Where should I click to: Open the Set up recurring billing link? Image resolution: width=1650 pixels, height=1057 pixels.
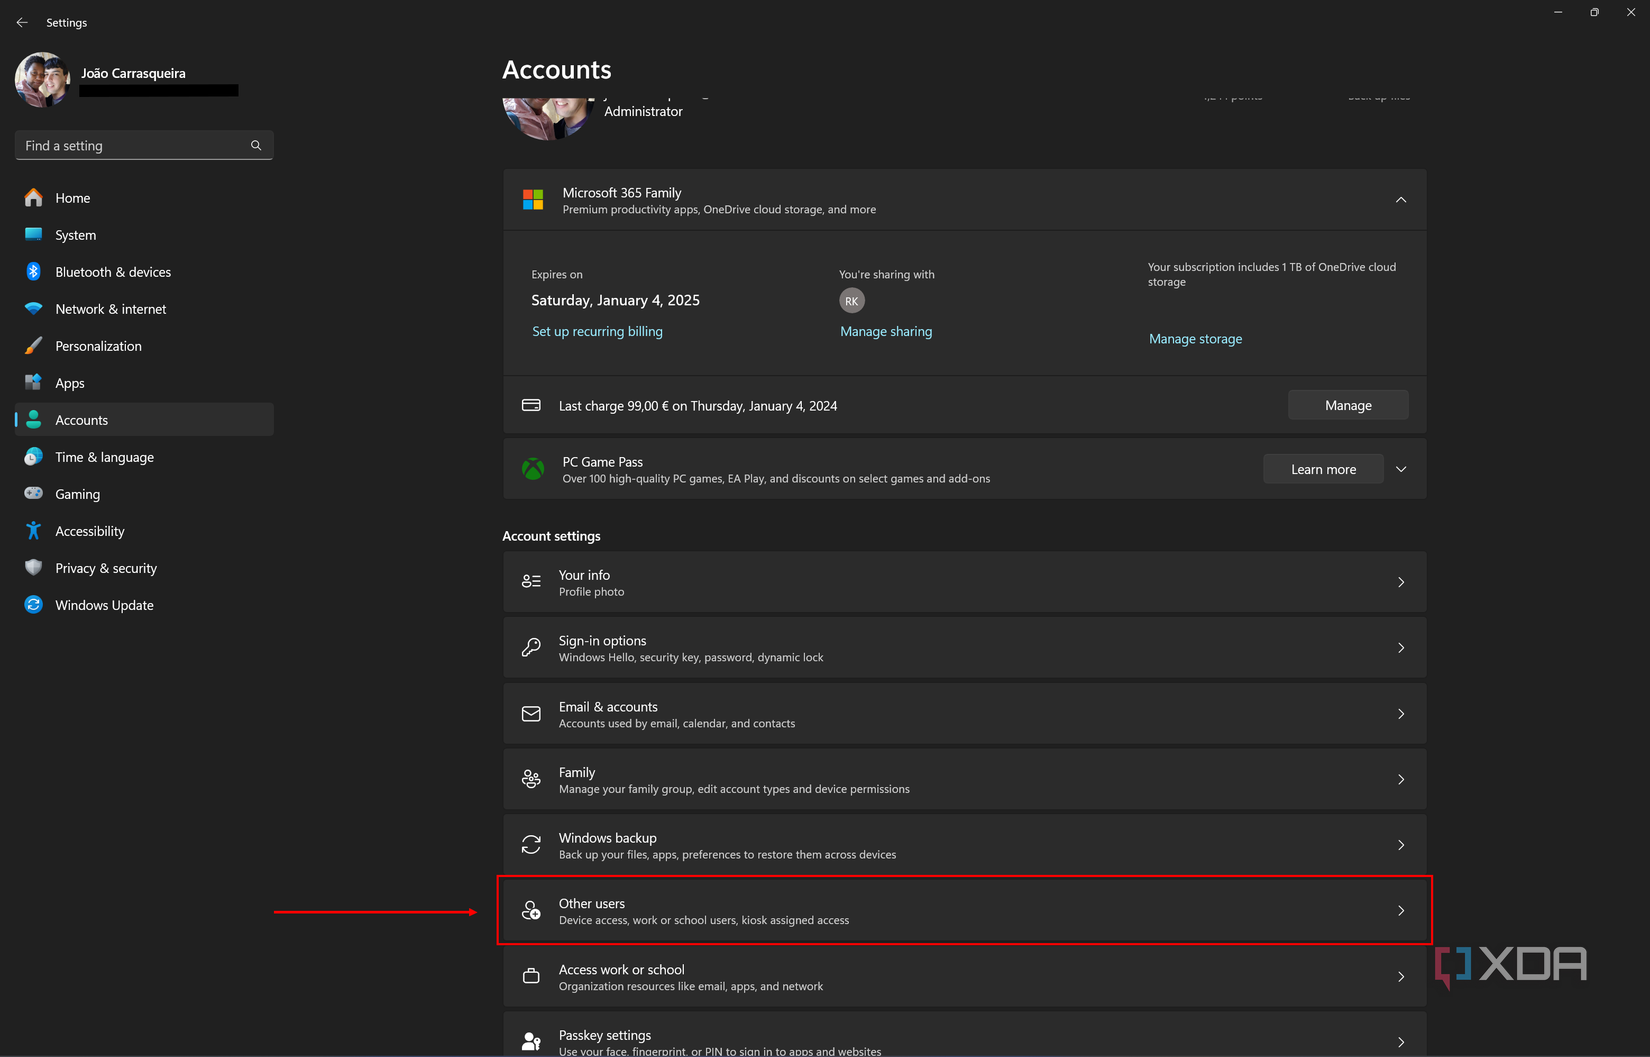(597, 332)
